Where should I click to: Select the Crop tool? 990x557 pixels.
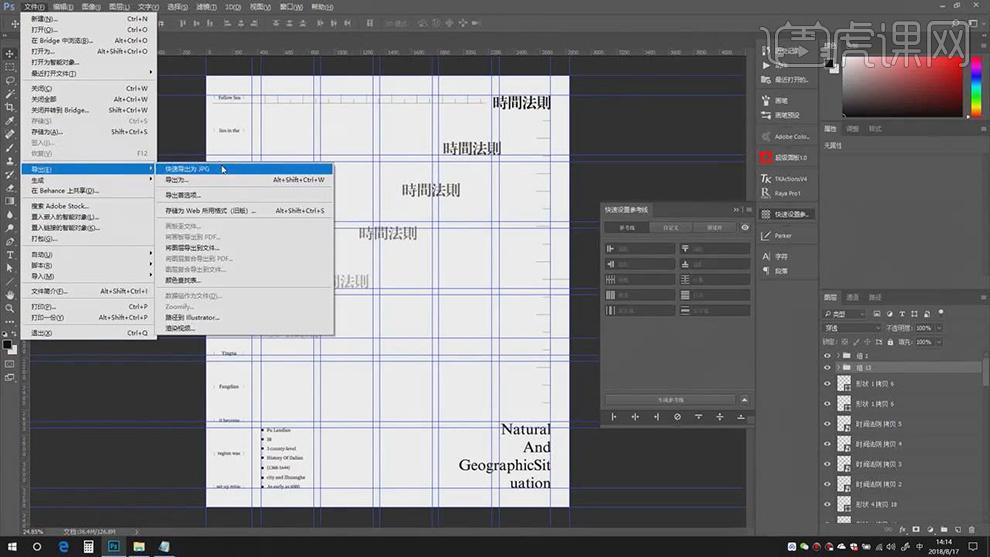[12, 107]
